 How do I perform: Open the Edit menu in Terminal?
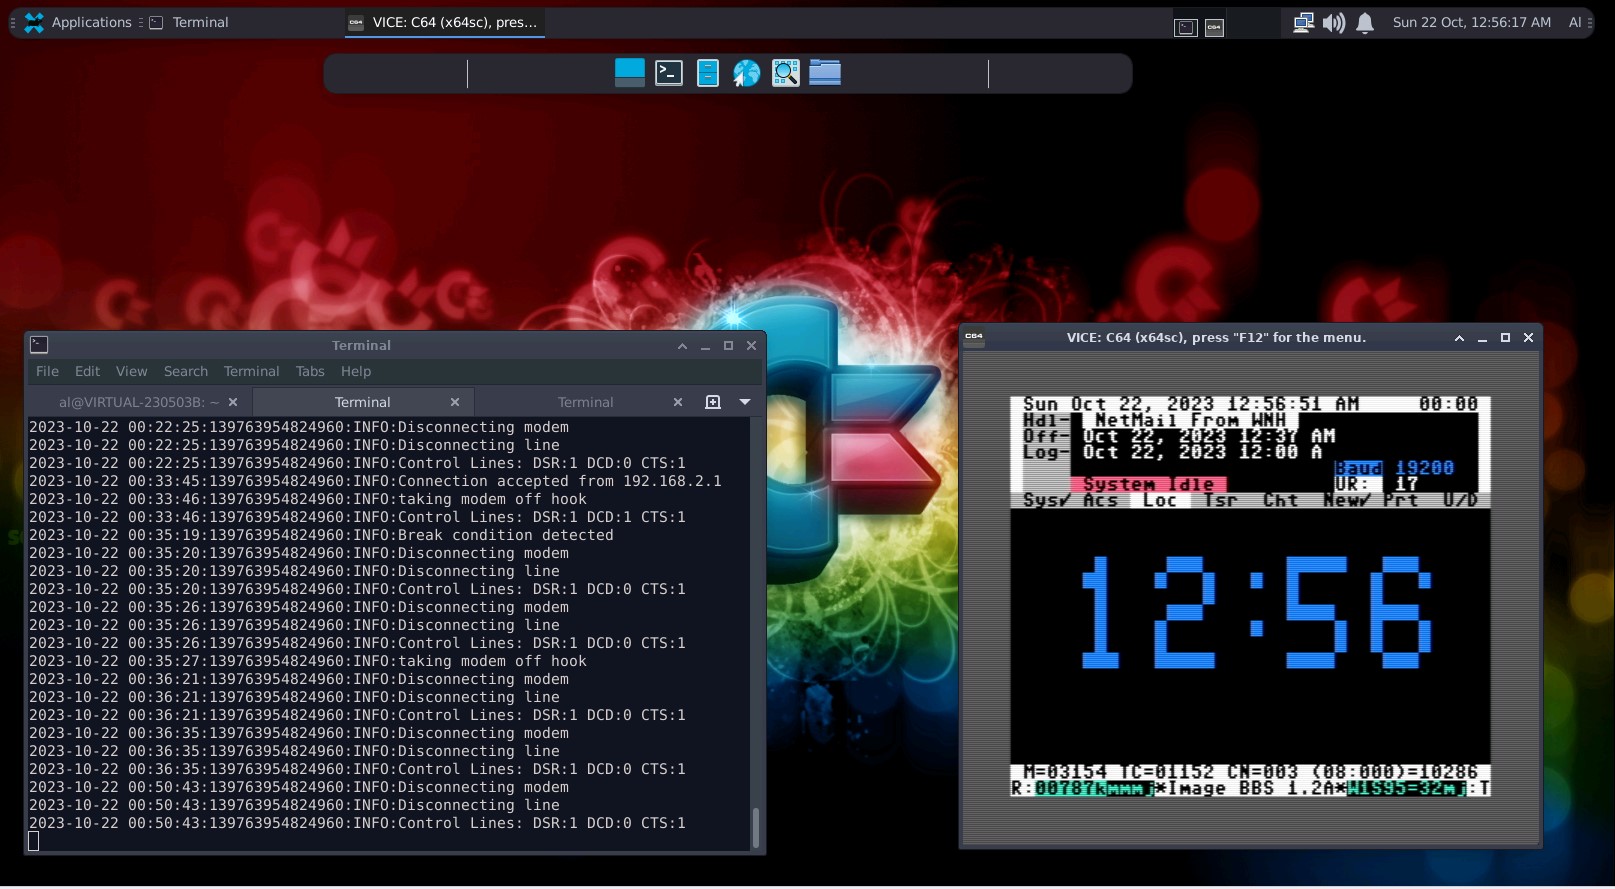point(87,371)
